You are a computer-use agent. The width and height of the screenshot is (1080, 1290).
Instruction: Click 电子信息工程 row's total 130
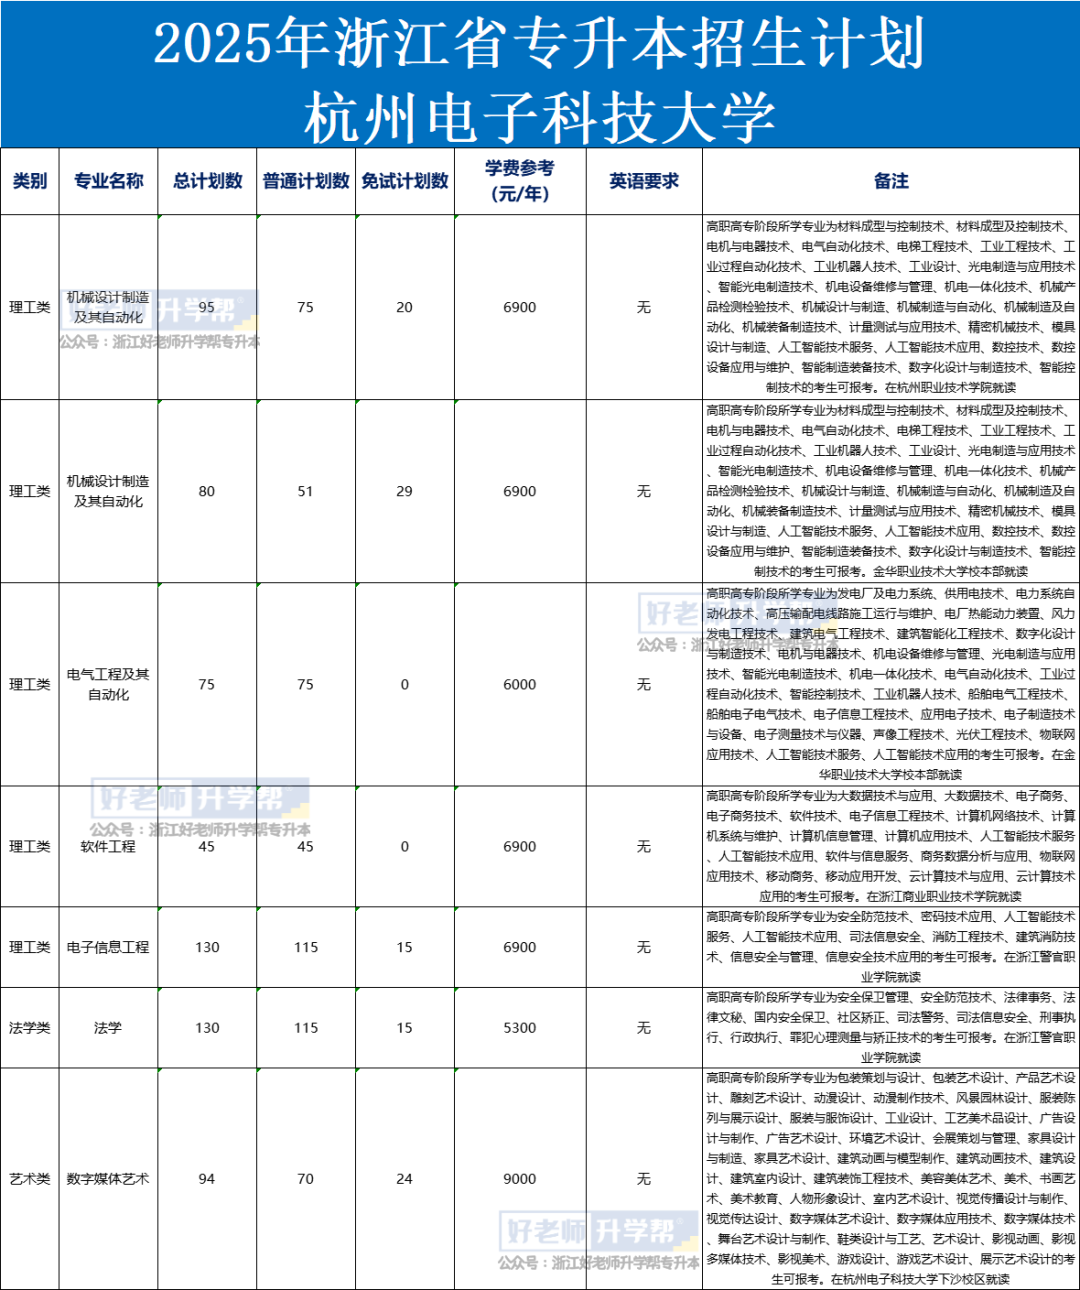207,947
